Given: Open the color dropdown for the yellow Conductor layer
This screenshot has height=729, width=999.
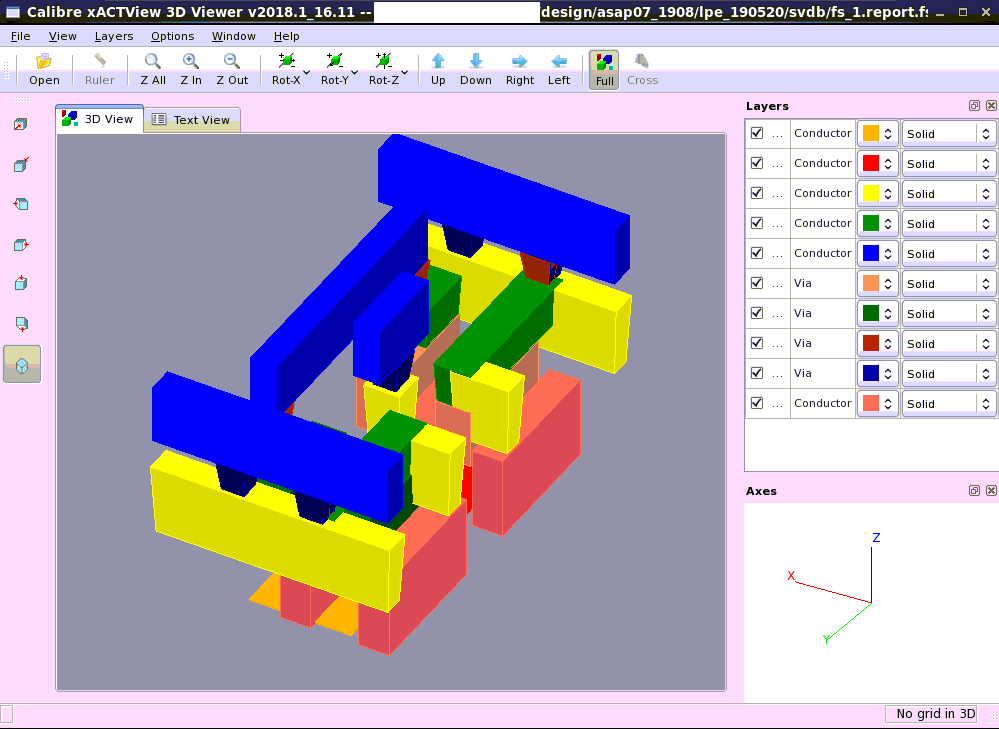Looking at the screenshot, I should point(888,193).
